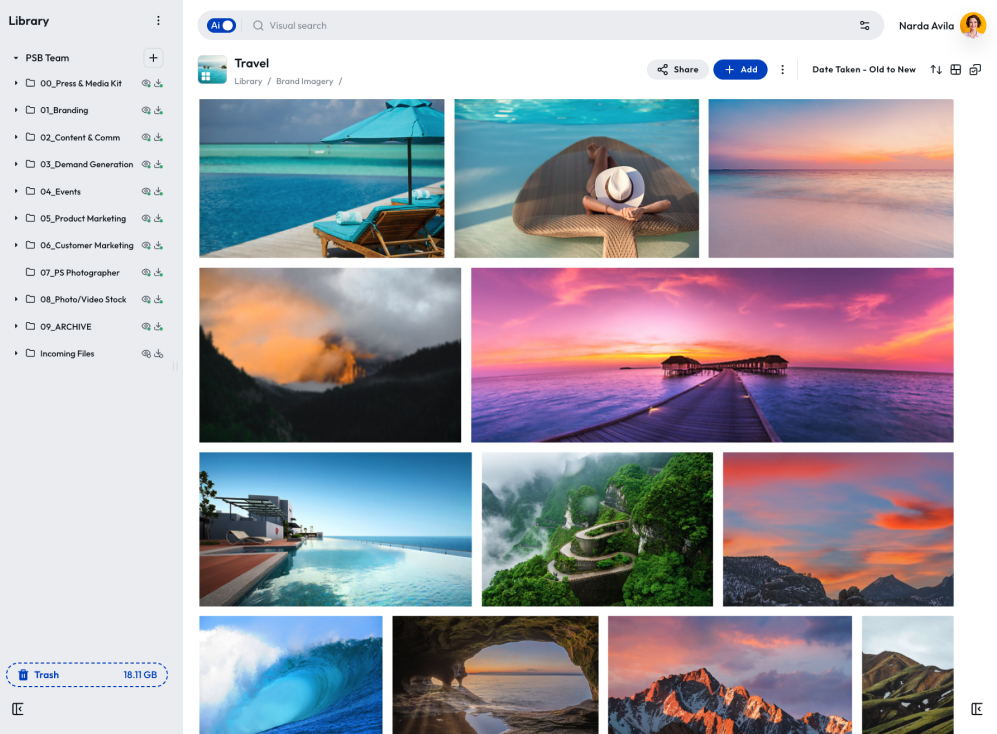Share the Travel album

click(678, 69)
